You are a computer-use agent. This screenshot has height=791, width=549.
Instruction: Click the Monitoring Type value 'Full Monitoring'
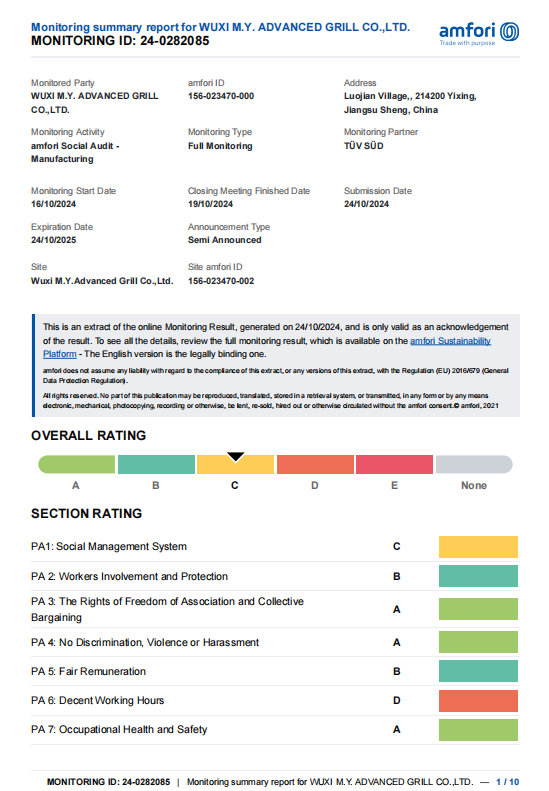(220, 146)
